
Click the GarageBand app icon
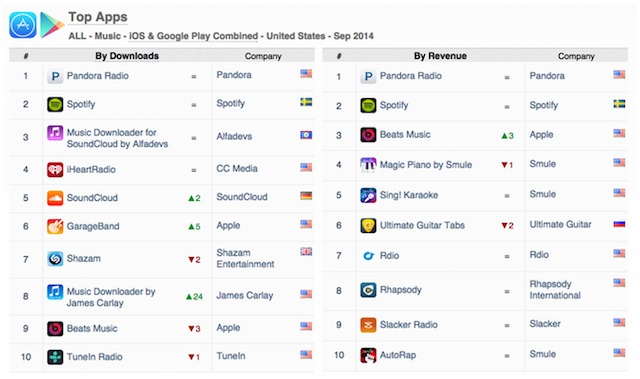pyautogui.click(x=55, y=226)
